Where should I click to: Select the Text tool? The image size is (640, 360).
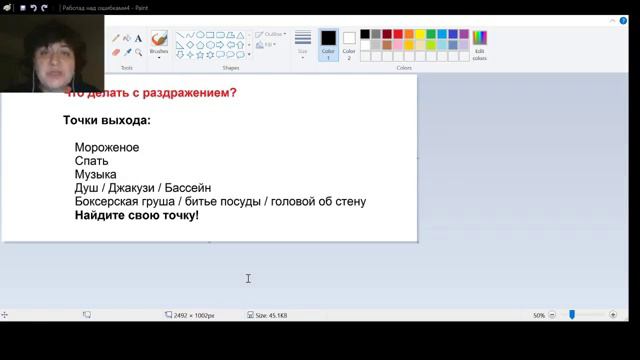(138, 38)
